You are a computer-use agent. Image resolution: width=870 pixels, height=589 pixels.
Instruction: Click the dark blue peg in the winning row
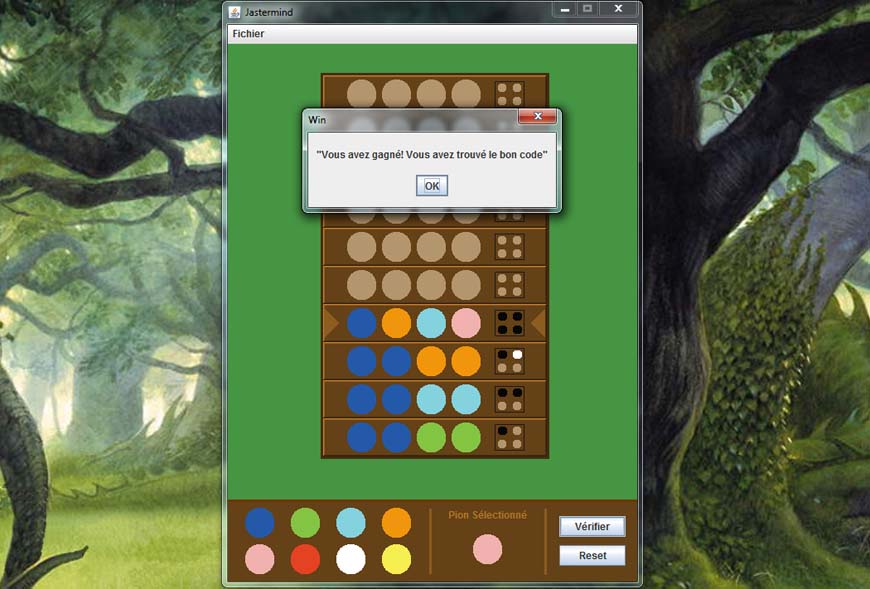tap(361, 323)
